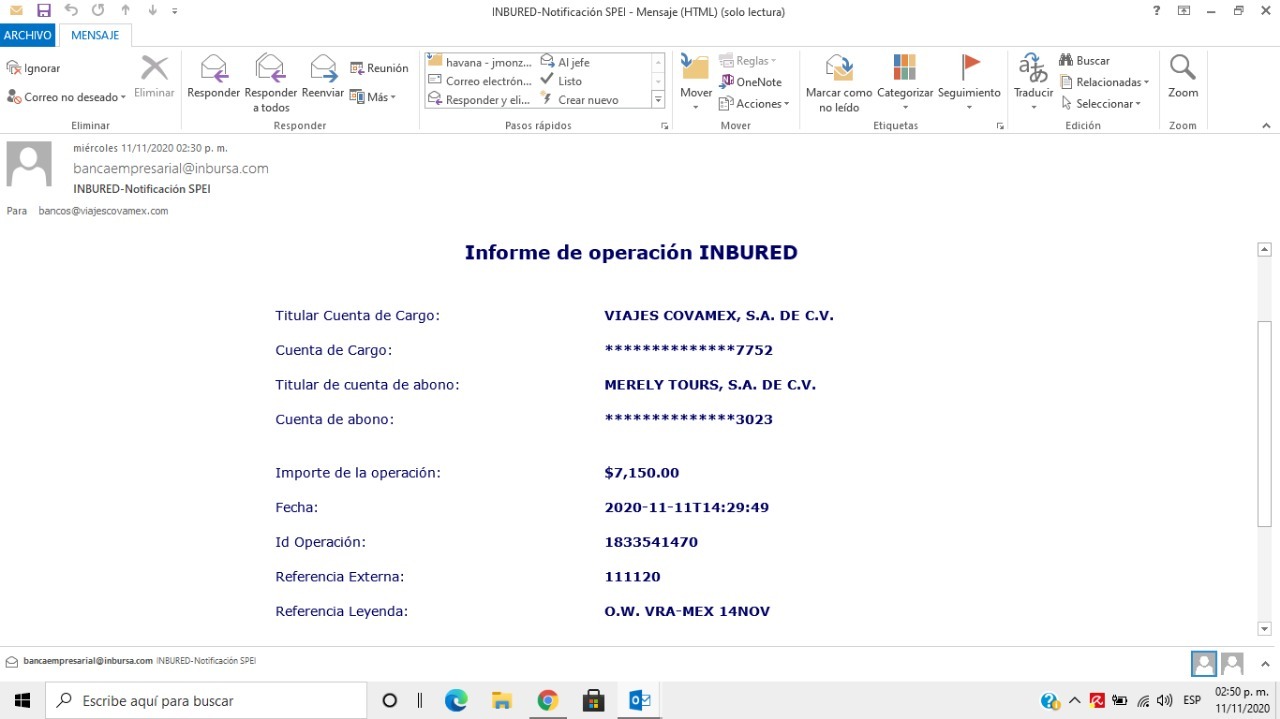This screenshot has width=1280, height=719.
Task: Expand the Reglas dropdown
Action: click(x=773, y=61)
